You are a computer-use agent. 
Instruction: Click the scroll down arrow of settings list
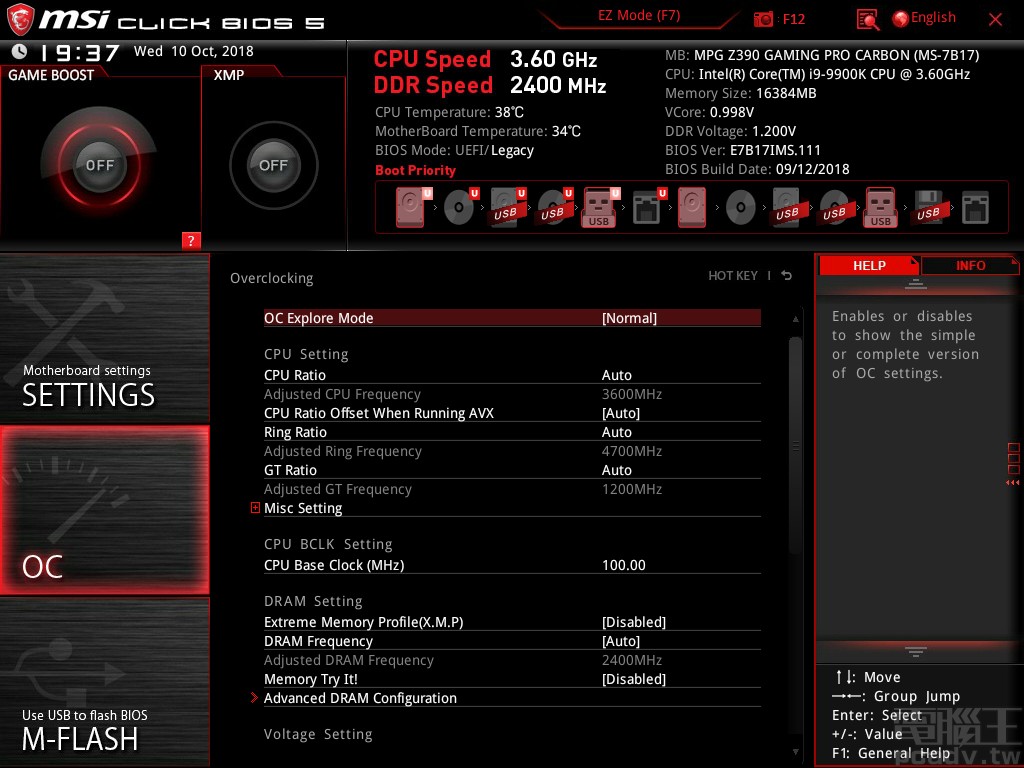pyautogui.click(x=795, y=752)
